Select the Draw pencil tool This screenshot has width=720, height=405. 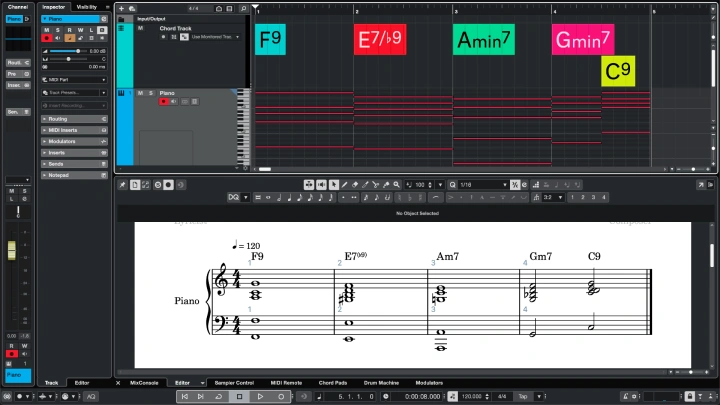344,185
